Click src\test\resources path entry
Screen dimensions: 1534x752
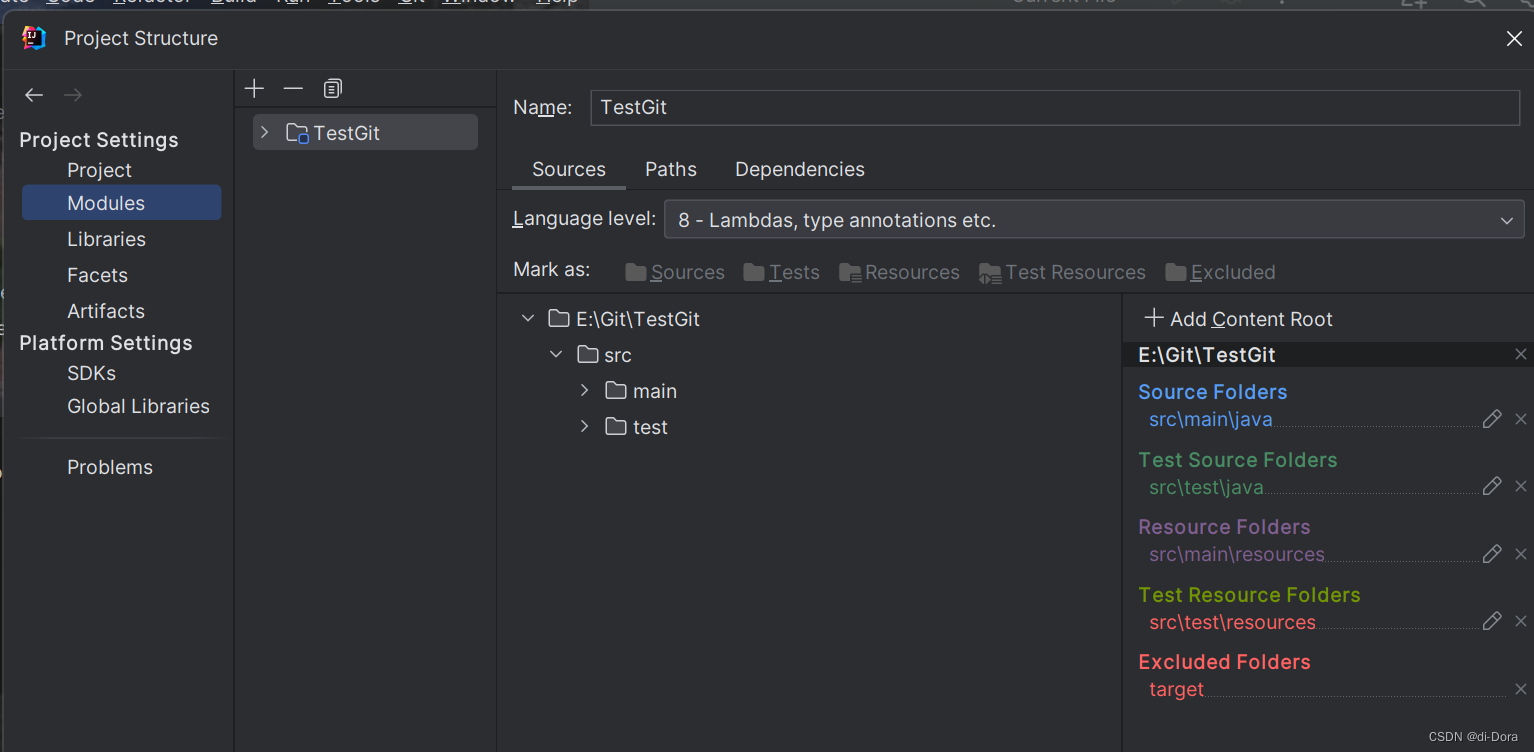coord(1232,622)
